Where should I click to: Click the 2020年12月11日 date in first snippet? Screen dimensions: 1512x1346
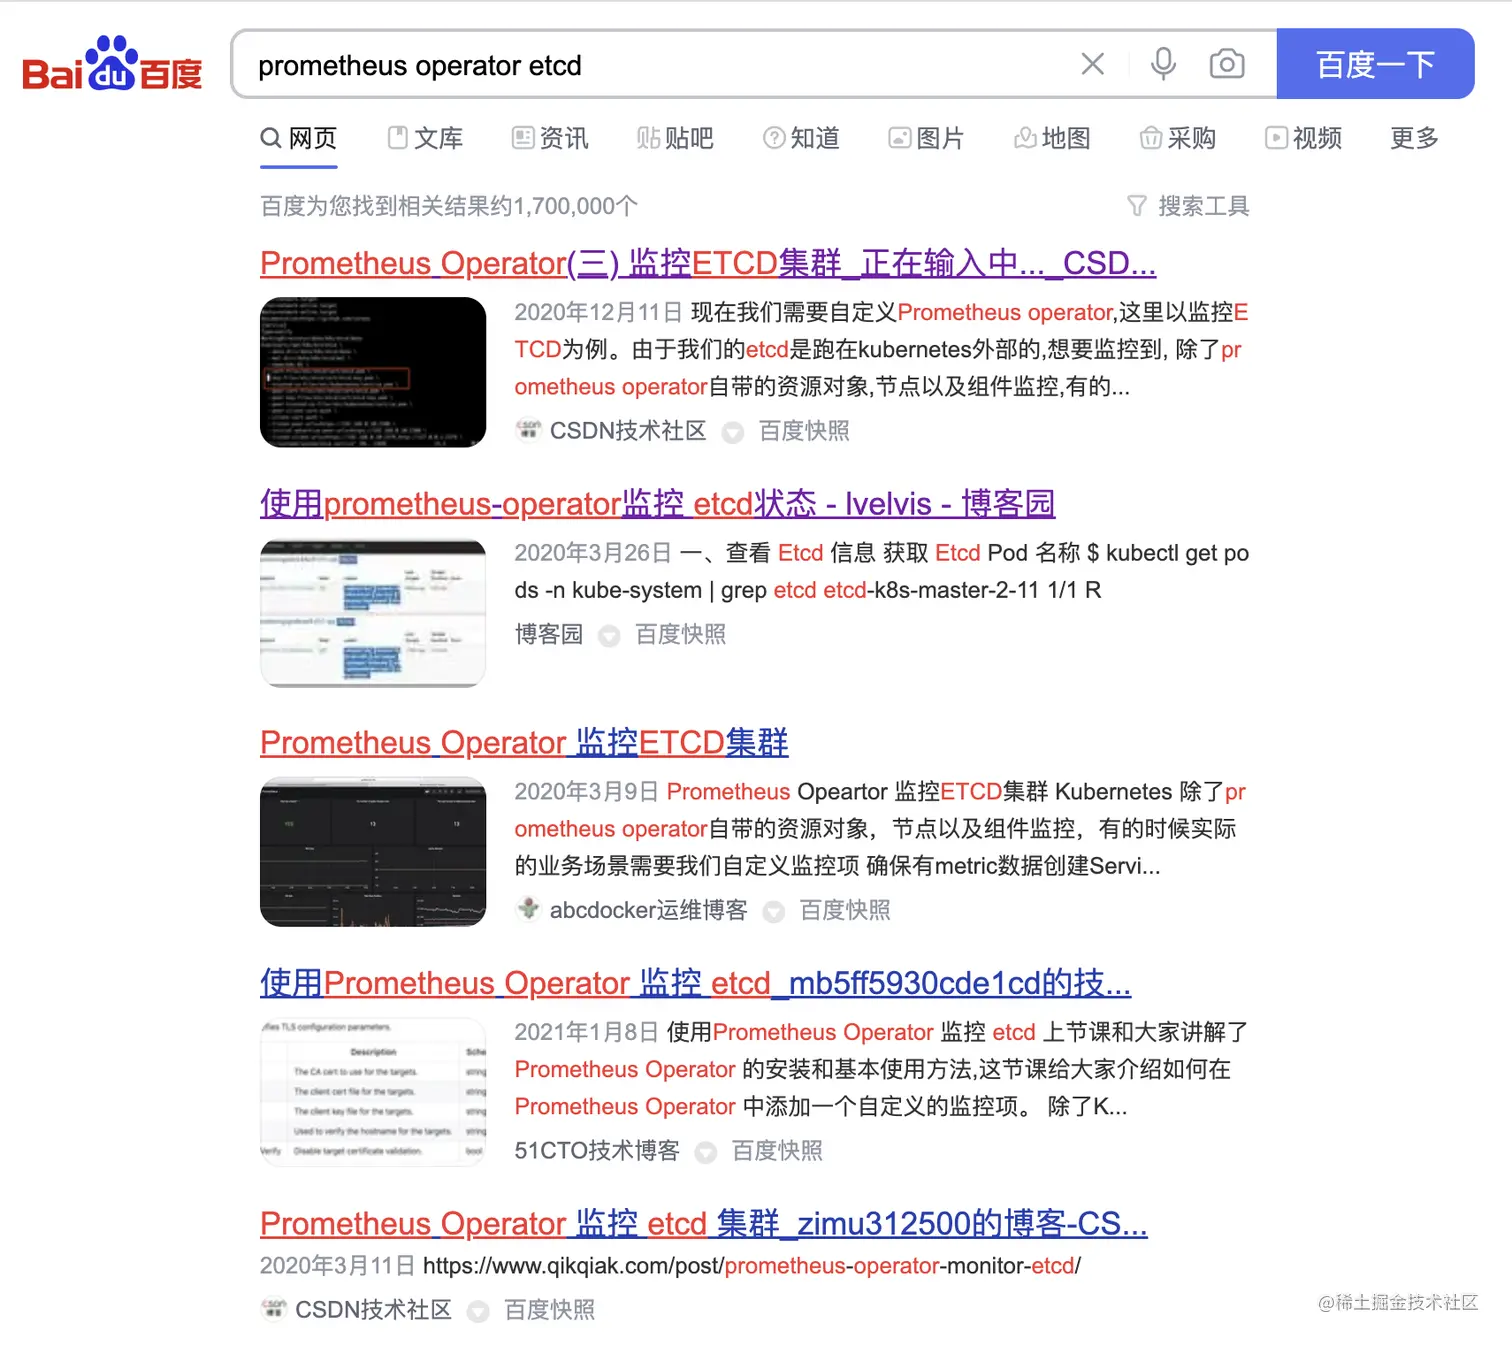(x=598, y=313)
